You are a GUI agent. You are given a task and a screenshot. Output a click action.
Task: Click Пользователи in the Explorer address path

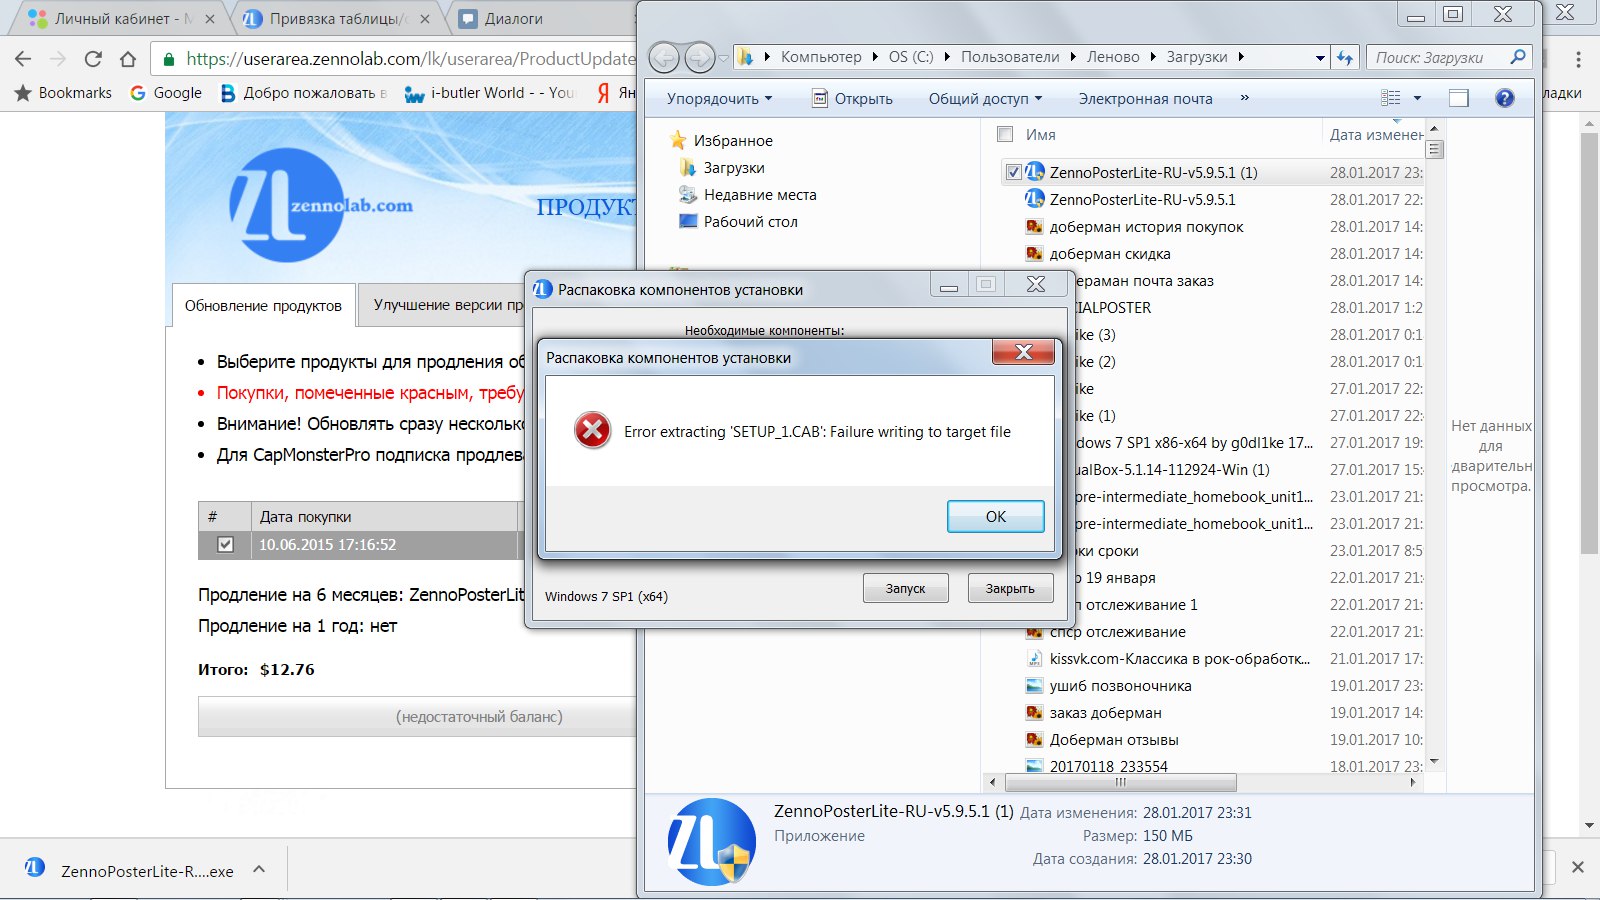click(x=1010, y=57)
